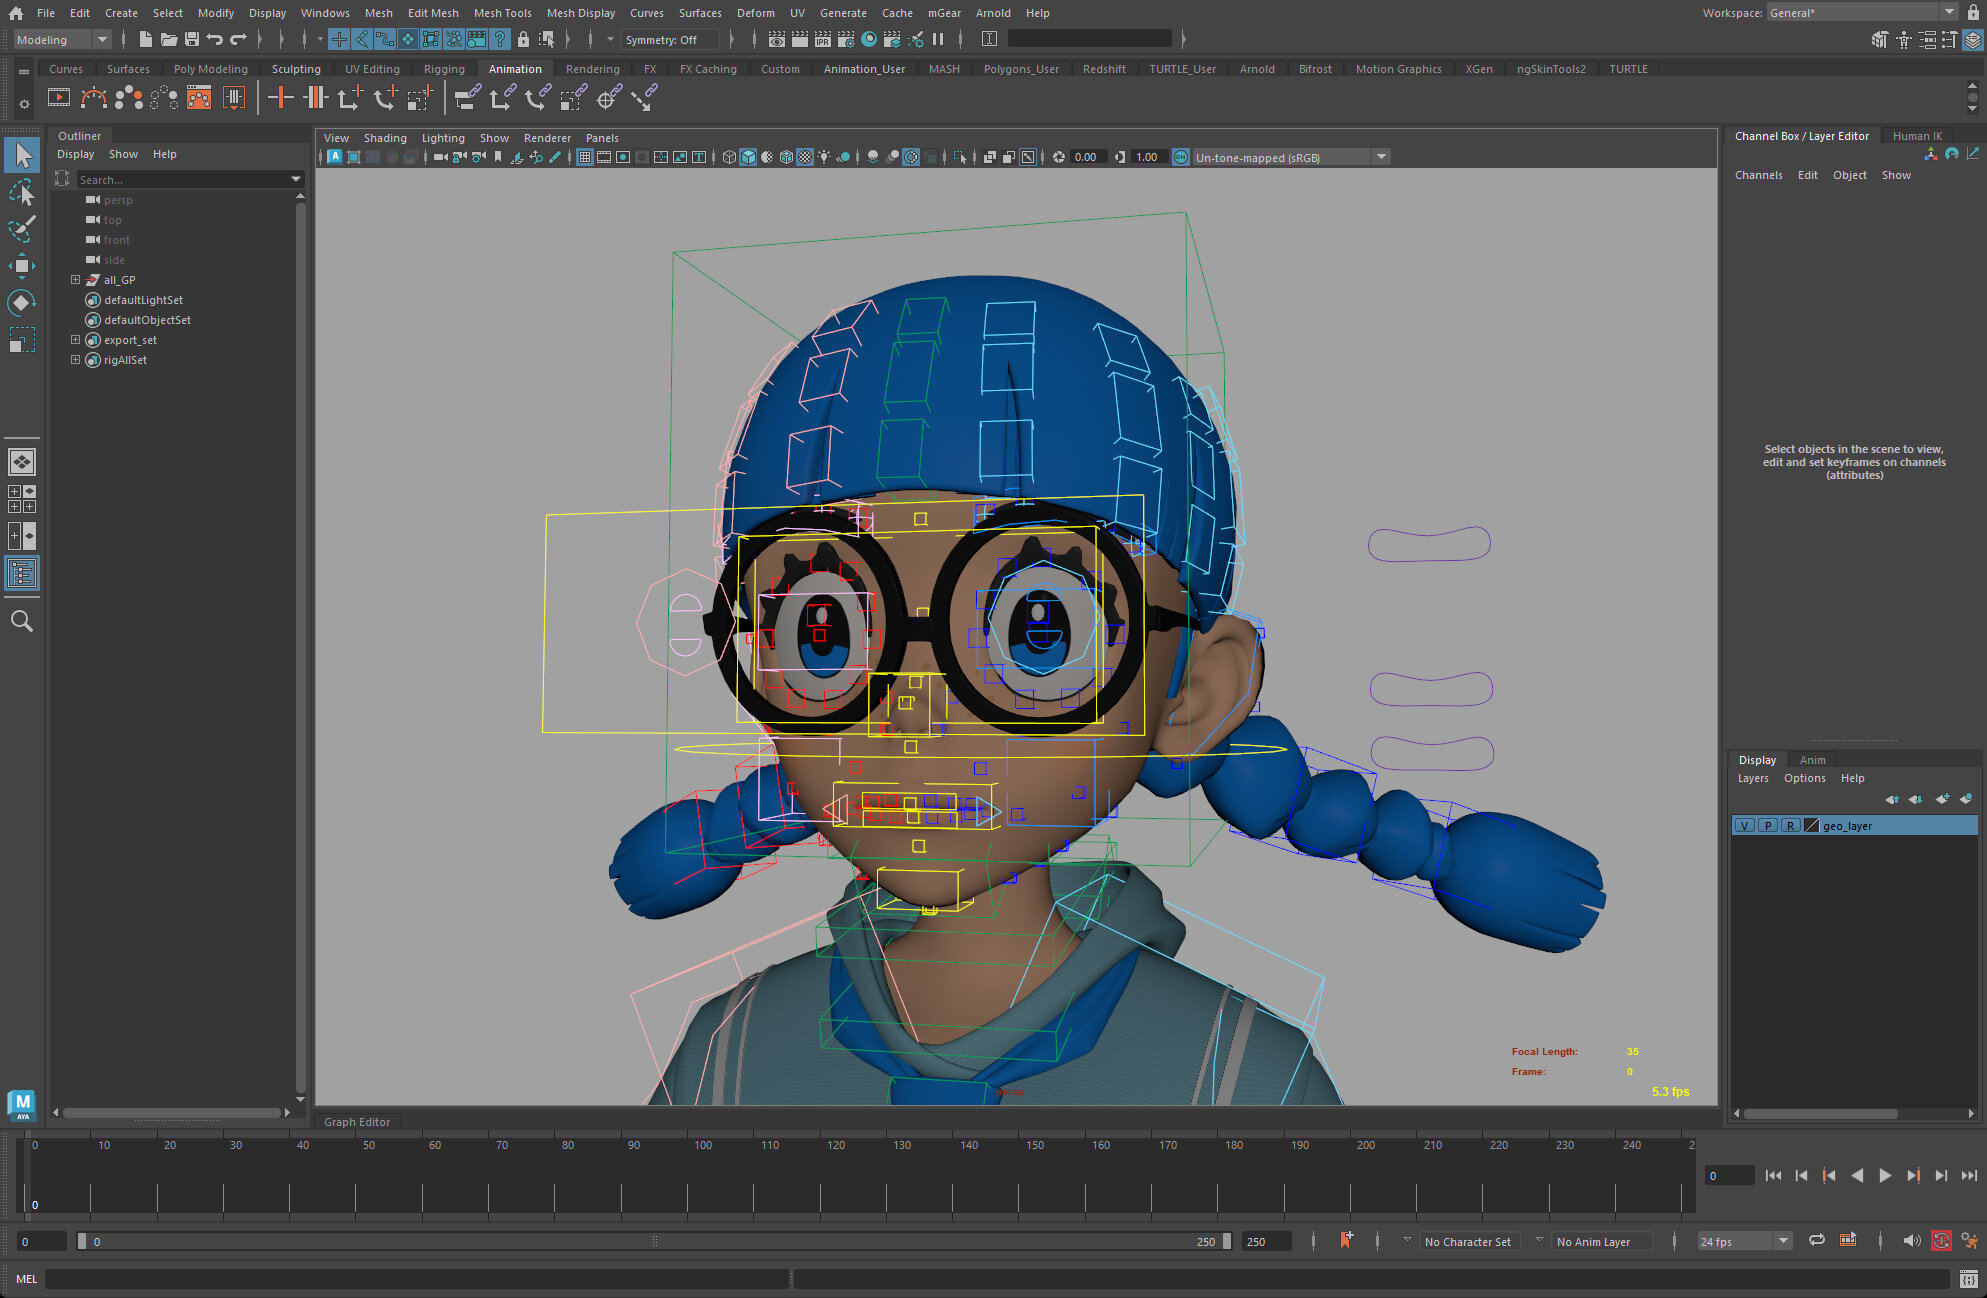This screenshot has height=1298, width=1987.
Task: Click the Parent Constraint shelf icon
Action: pos(468,98)
